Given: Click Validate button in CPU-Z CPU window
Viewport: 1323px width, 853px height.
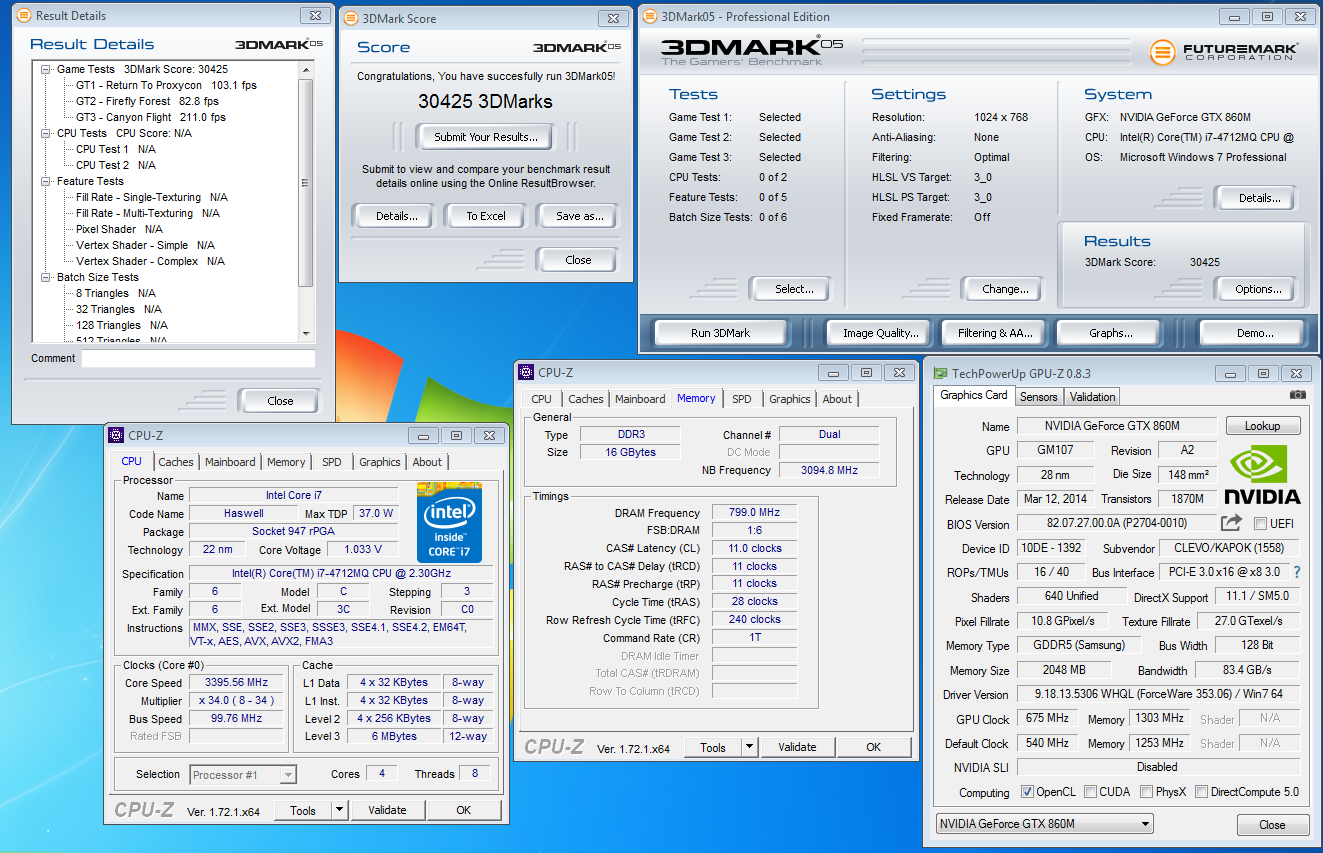Looking at the screenshot, I should coord(387,810).
